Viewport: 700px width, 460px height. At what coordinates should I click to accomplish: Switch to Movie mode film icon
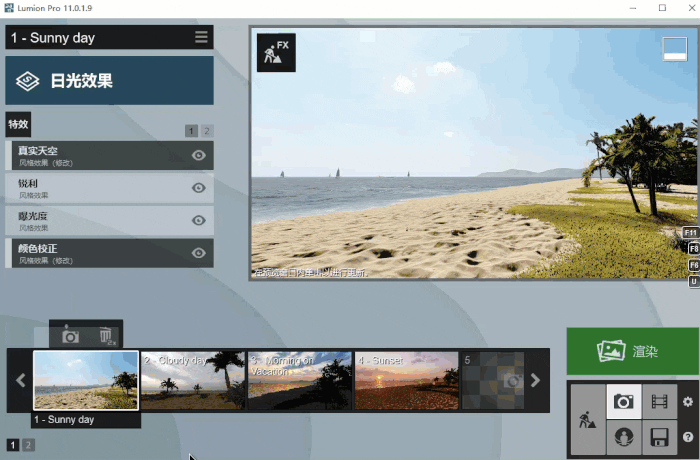coord(659,401)
